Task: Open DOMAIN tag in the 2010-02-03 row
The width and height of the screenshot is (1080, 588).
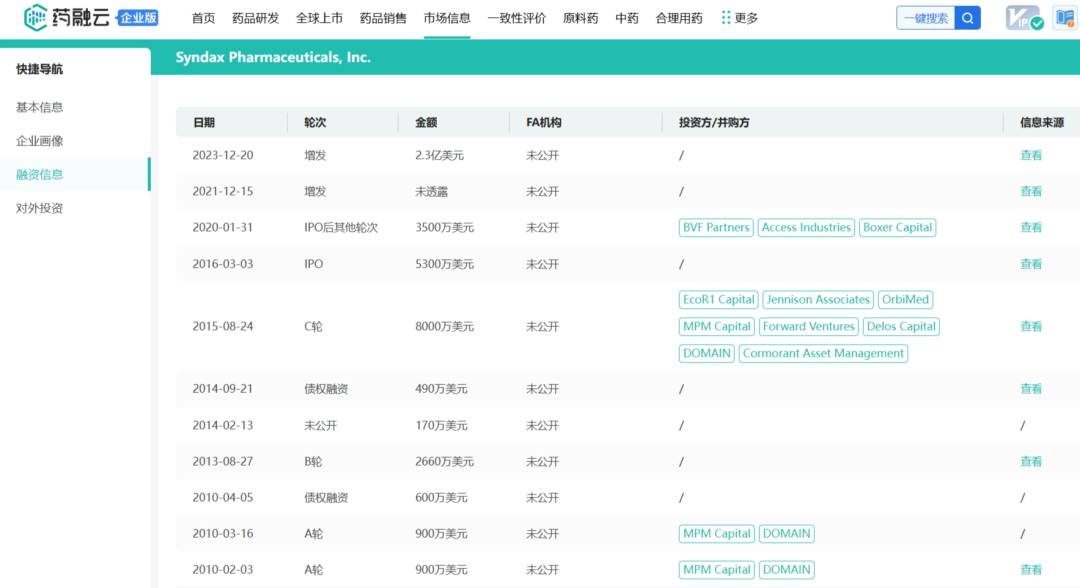Action: (787, 569)
